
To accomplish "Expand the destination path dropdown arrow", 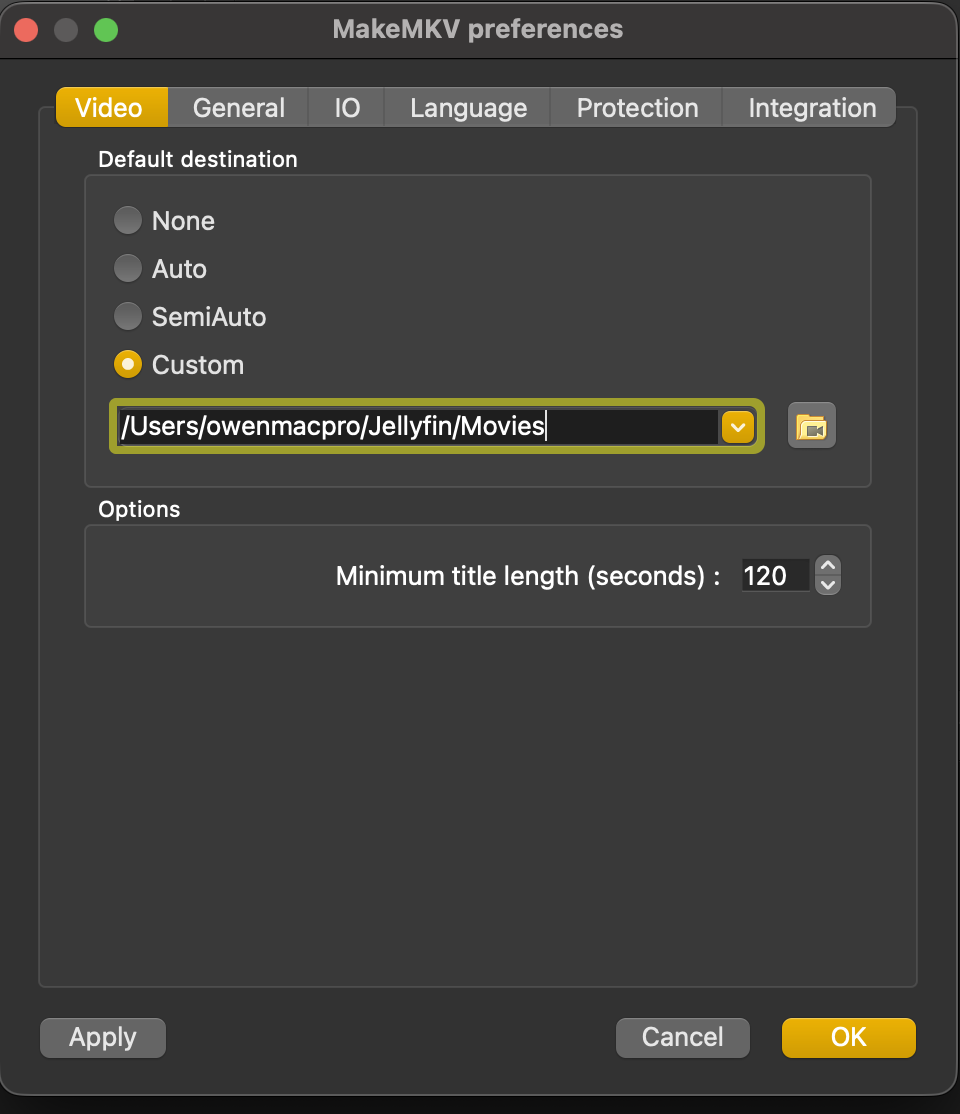I will click(x=738, y=427).
